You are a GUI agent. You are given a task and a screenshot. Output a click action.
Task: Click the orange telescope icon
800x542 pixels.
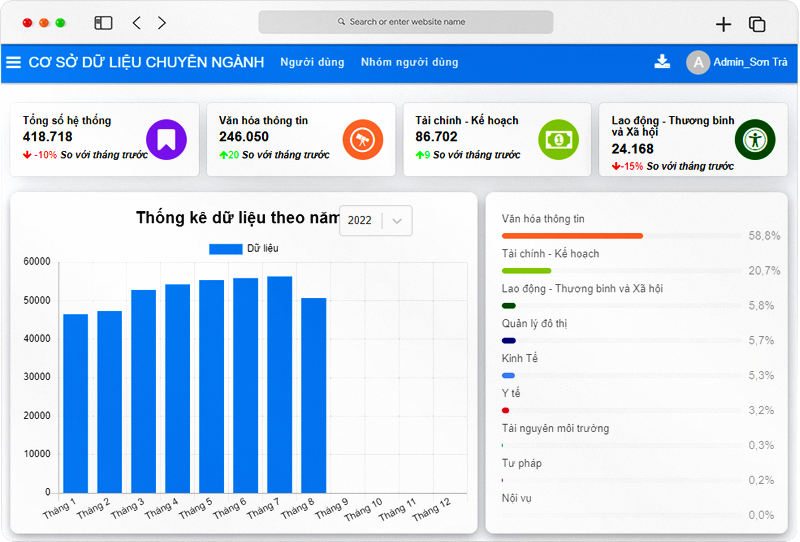point(363,139)
